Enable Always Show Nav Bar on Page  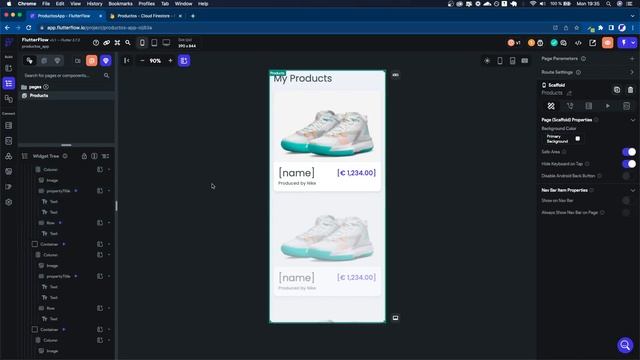pyautogui.click(x=629, y=212)
